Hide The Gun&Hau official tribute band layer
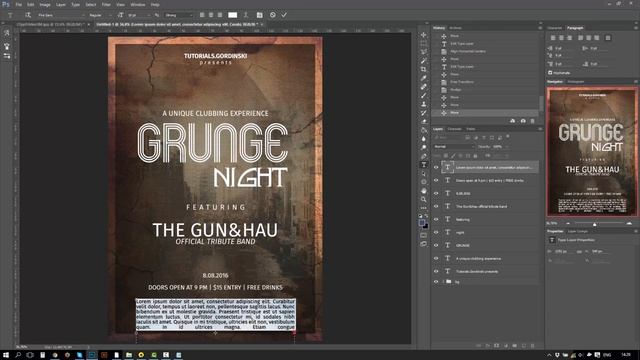Viewport: 640px width, 360px height. pyautogui.click(x=436, y=207)
